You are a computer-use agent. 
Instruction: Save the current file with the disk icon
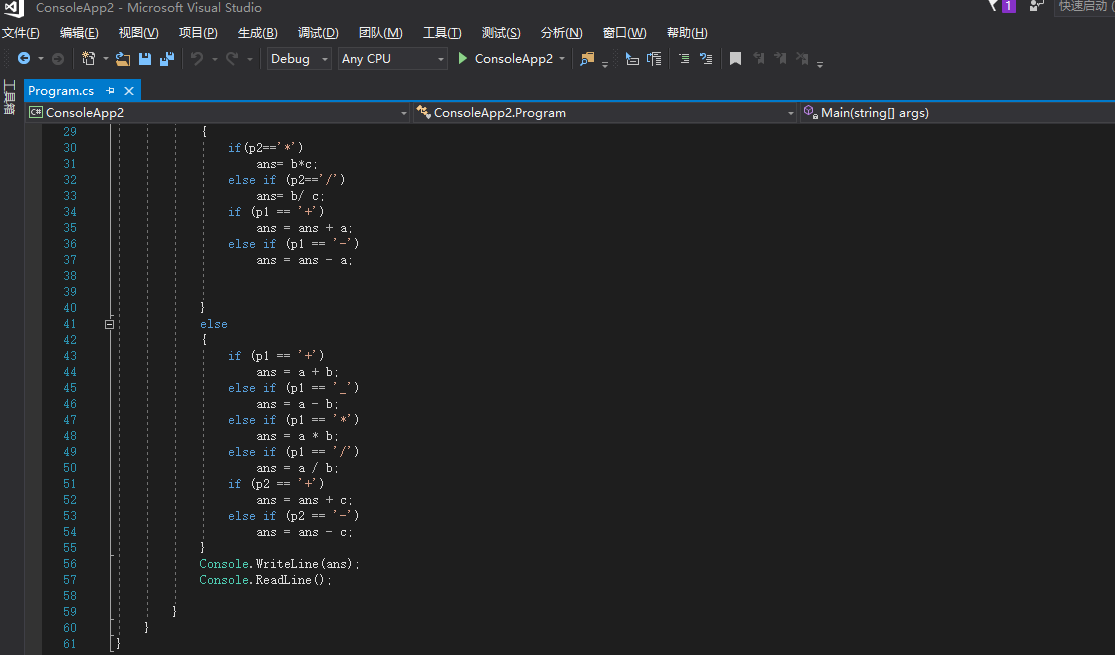click(145, 59)
